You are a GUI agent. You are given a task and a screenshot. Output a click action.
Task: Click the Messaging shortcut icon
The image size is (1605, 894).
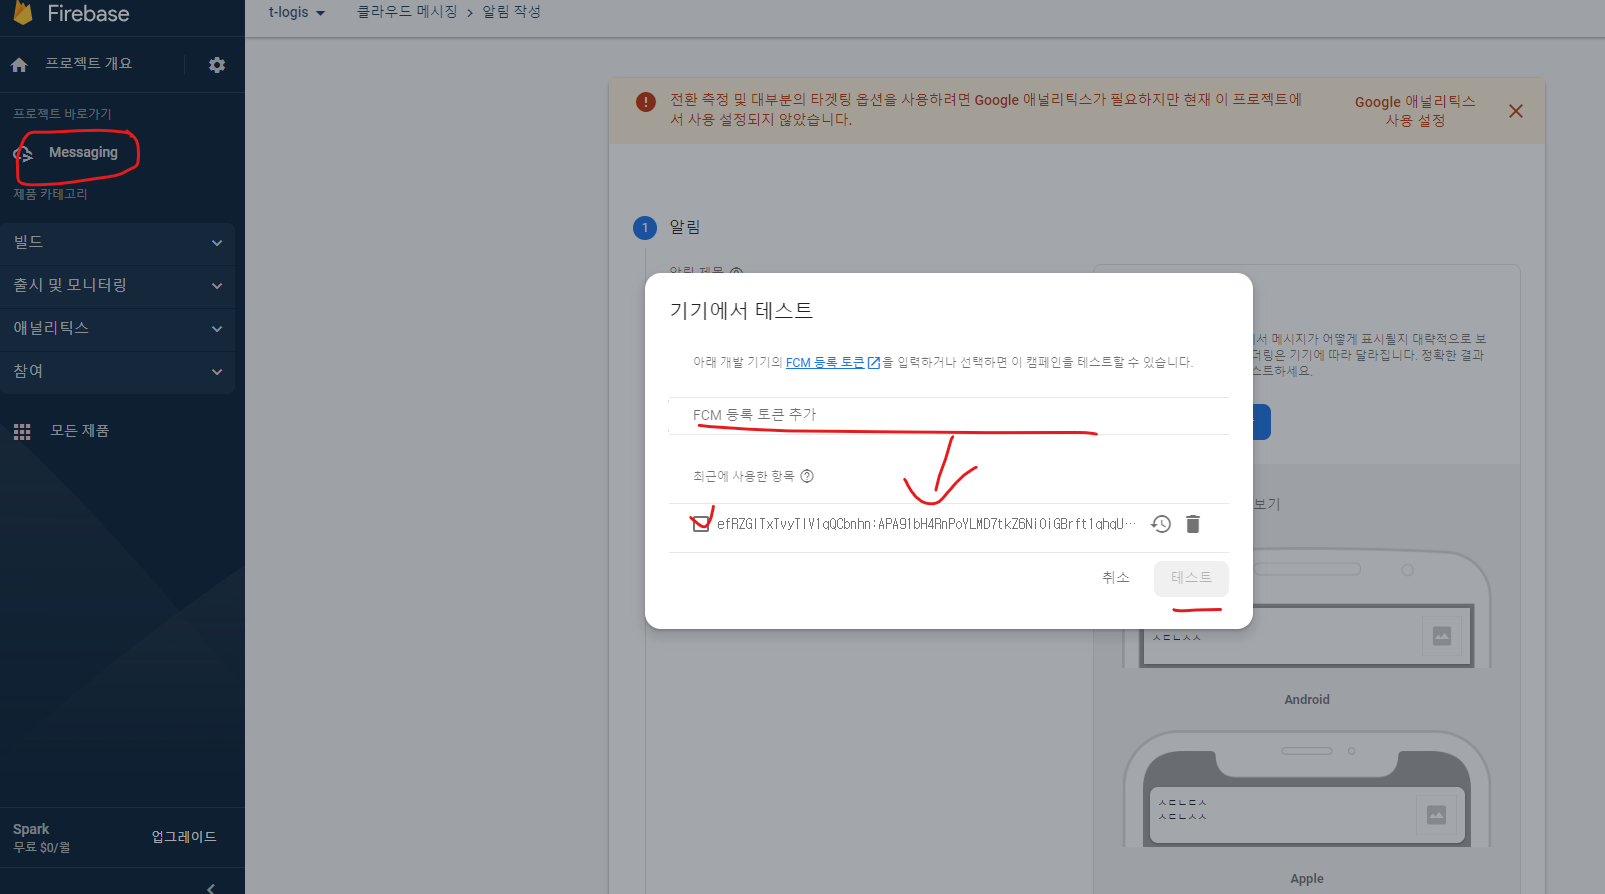(x=23, y=153)
